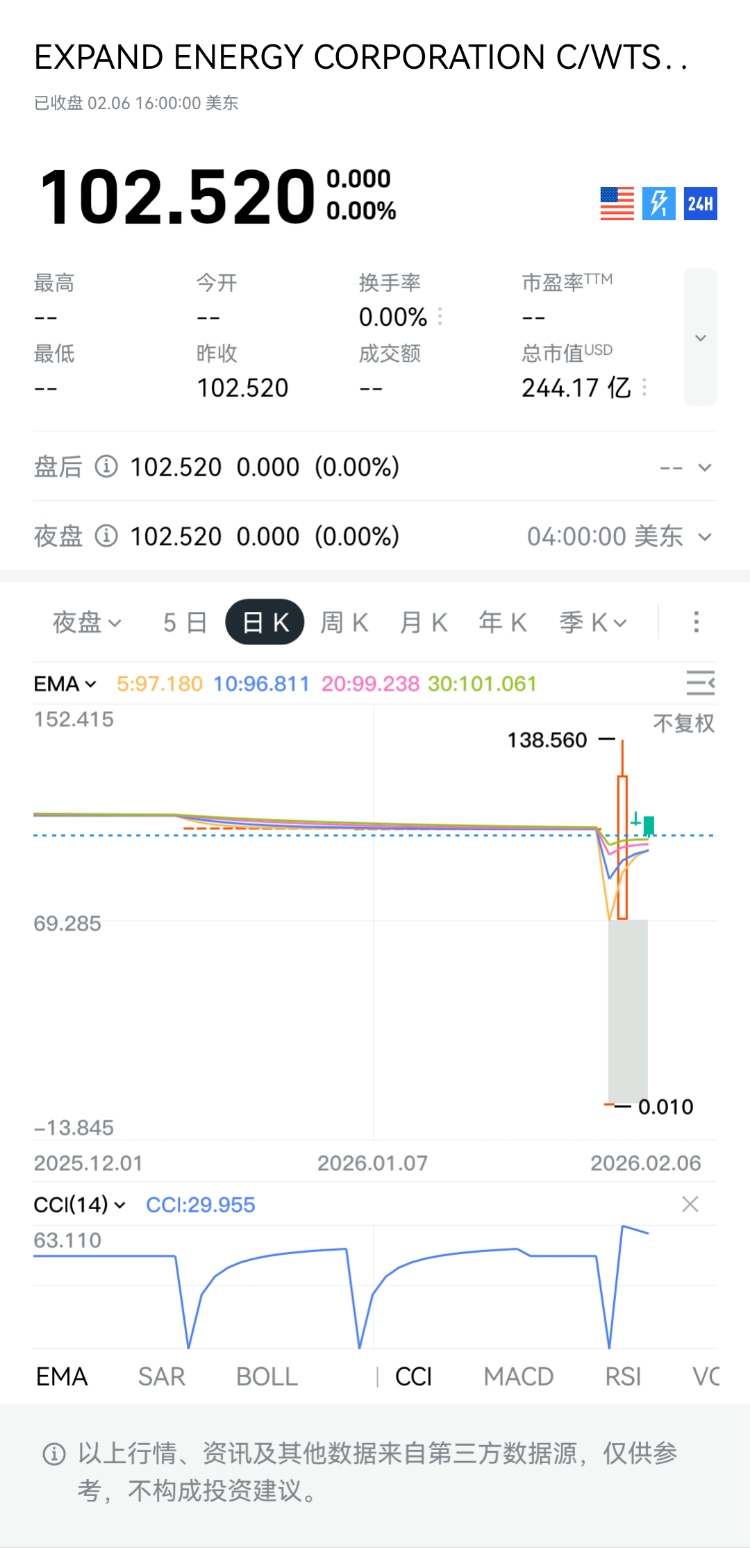Switch sub-indicator to RSI
This screenshot has height=1548, width=750.
623,1377
